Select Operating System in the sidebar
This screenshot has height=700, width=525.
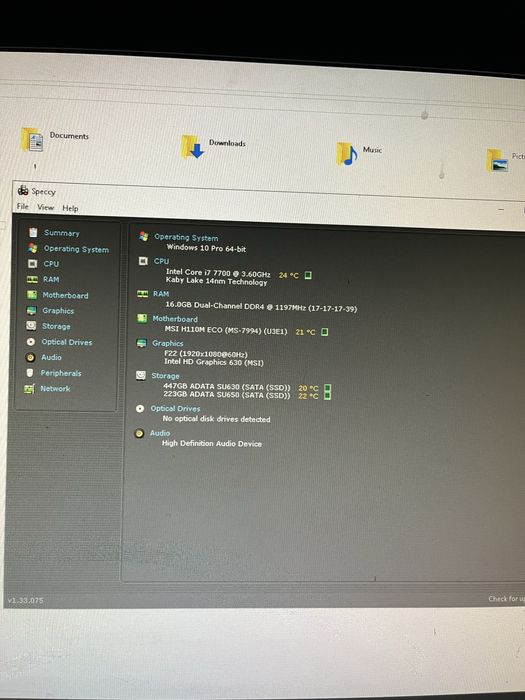pos(76,249)
